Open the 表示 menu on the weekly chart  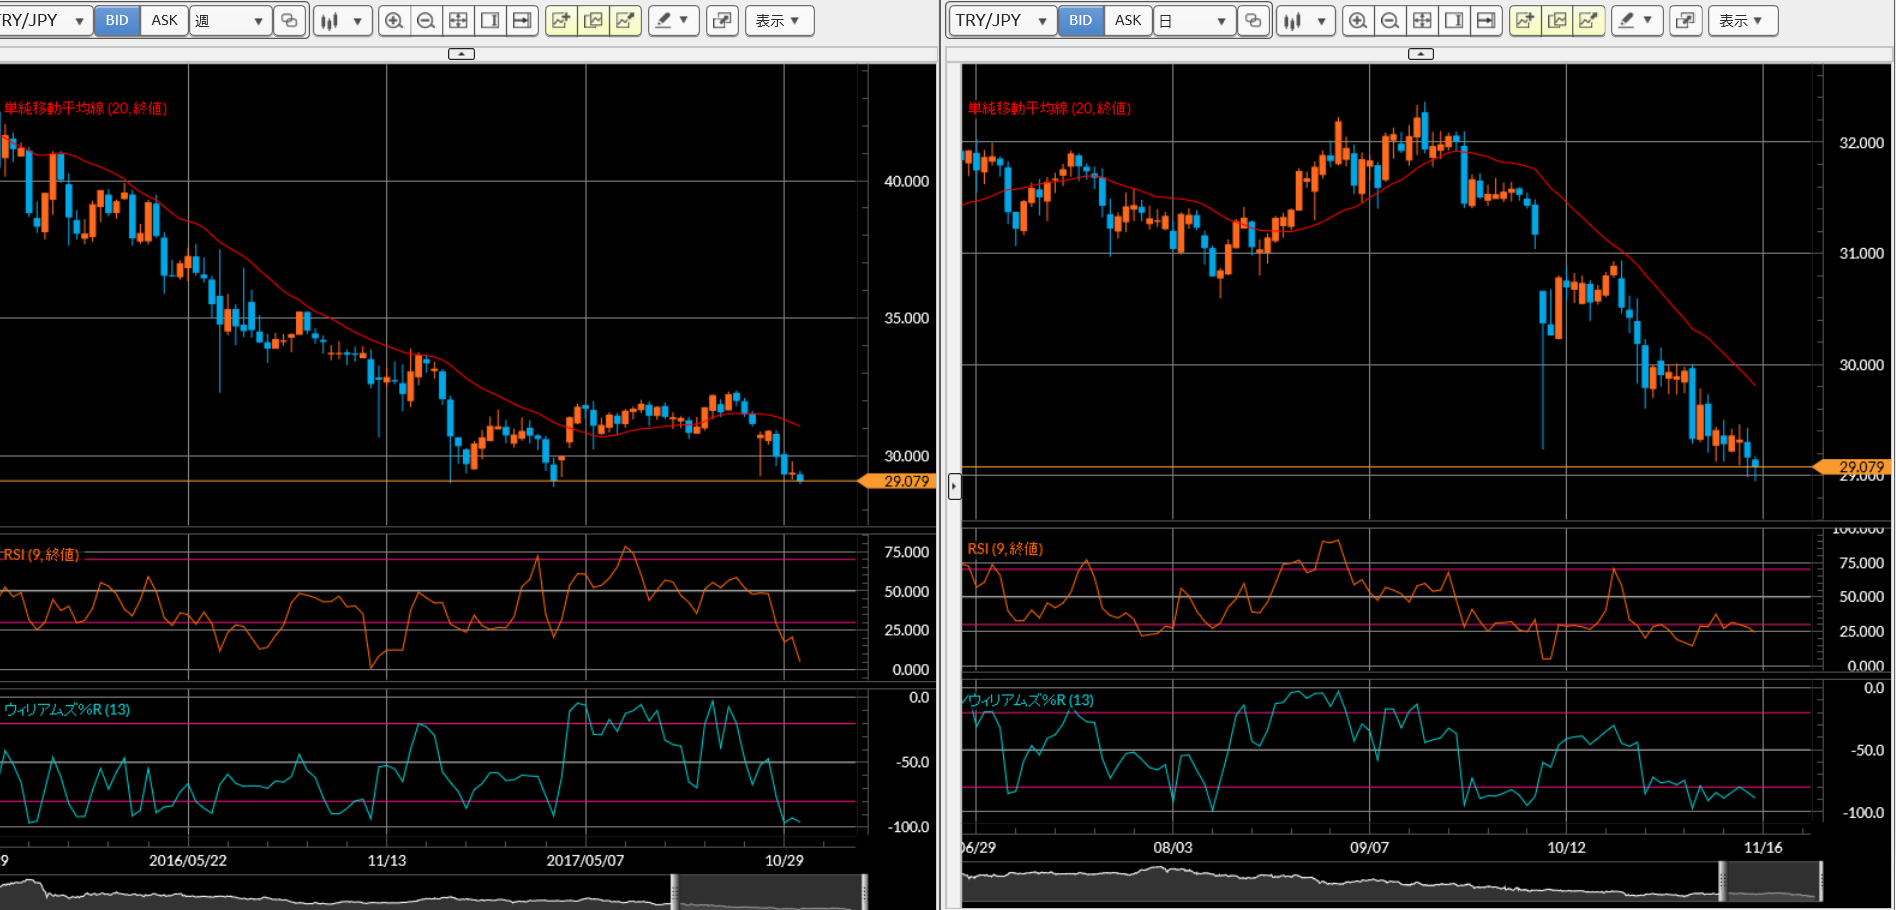pyautogui.click(x=779, y=20)
